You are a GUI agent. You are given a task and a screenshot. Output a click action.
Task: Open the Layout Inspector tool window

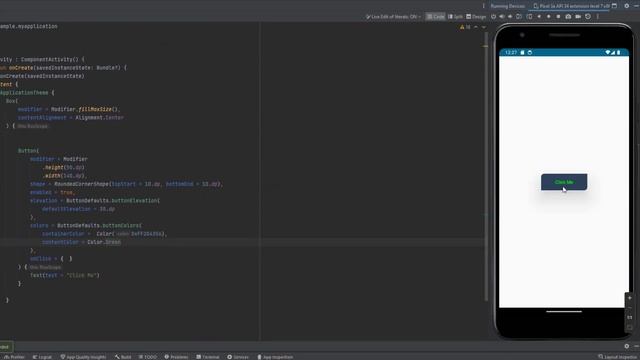[x=618, y=357]
